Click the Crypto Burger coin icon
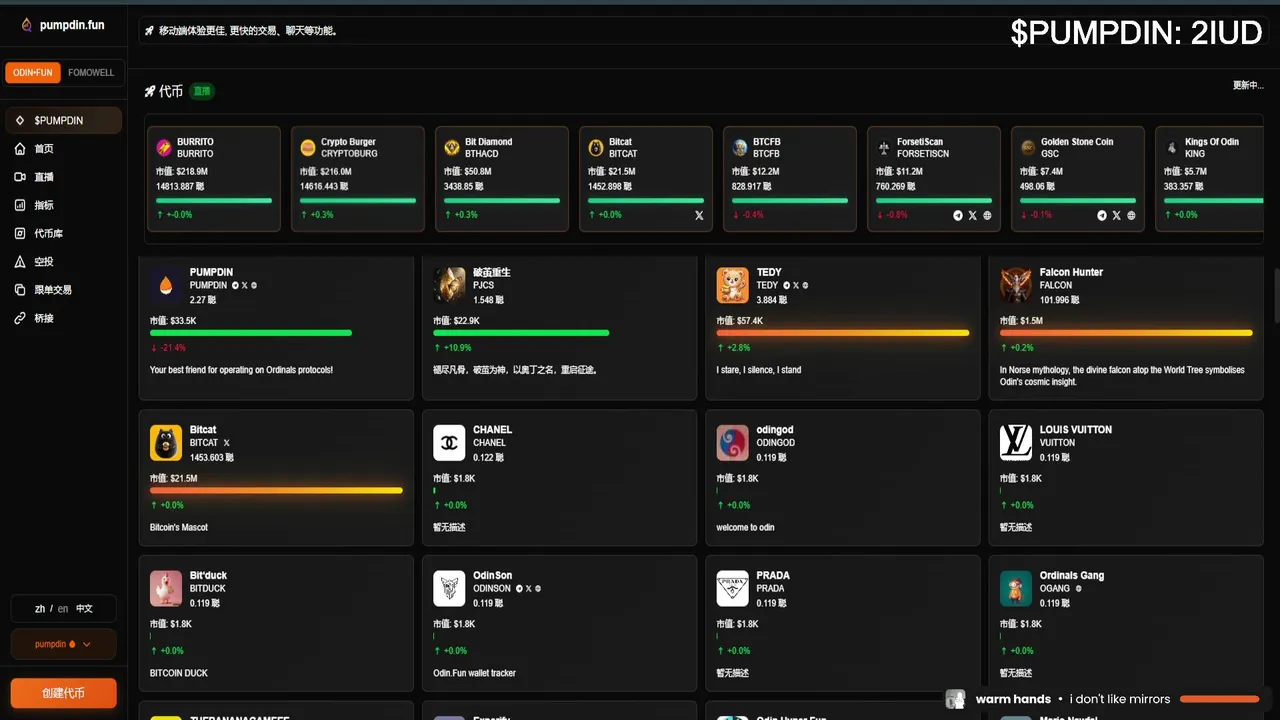 (x=308, y=147)
